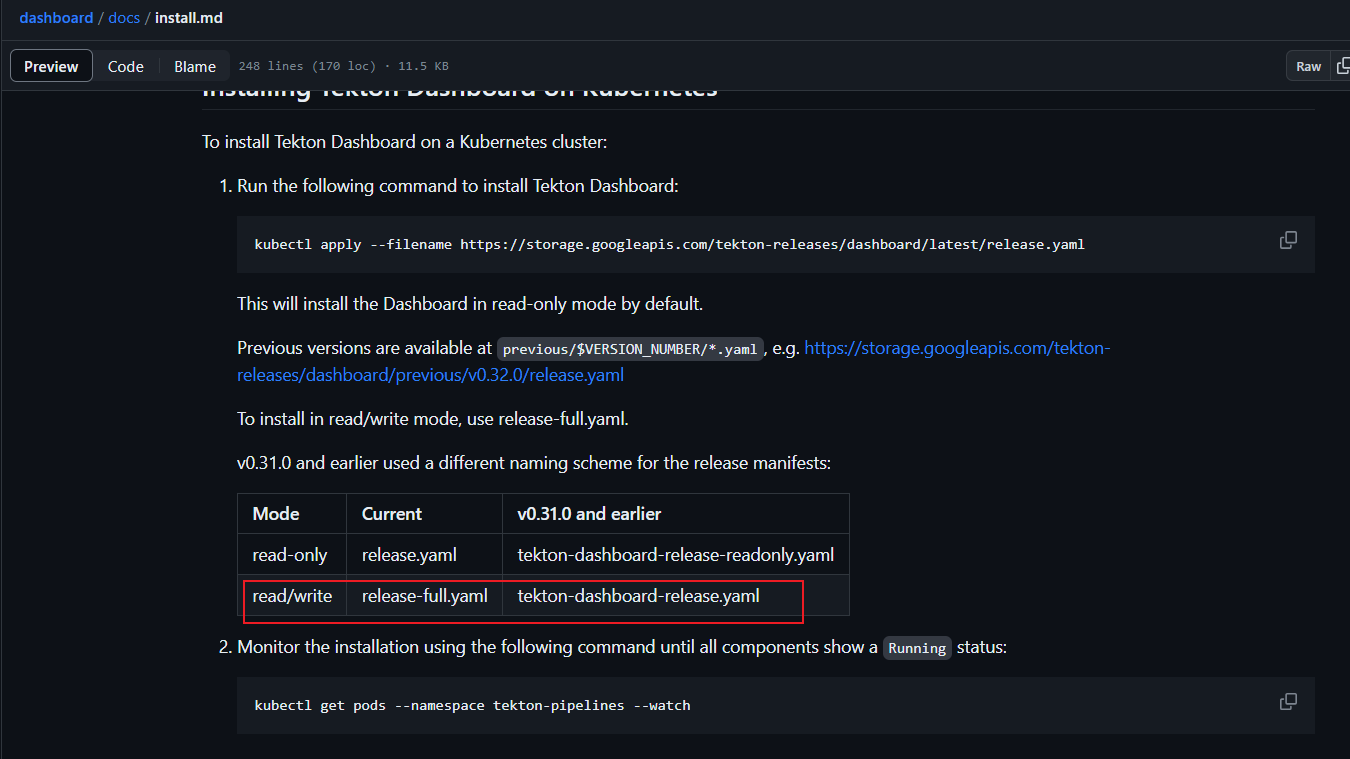Copy the kubectl apply command
Viewport: 1350px width, 759px height.
pyautogui.click(x=1288, y=240)
